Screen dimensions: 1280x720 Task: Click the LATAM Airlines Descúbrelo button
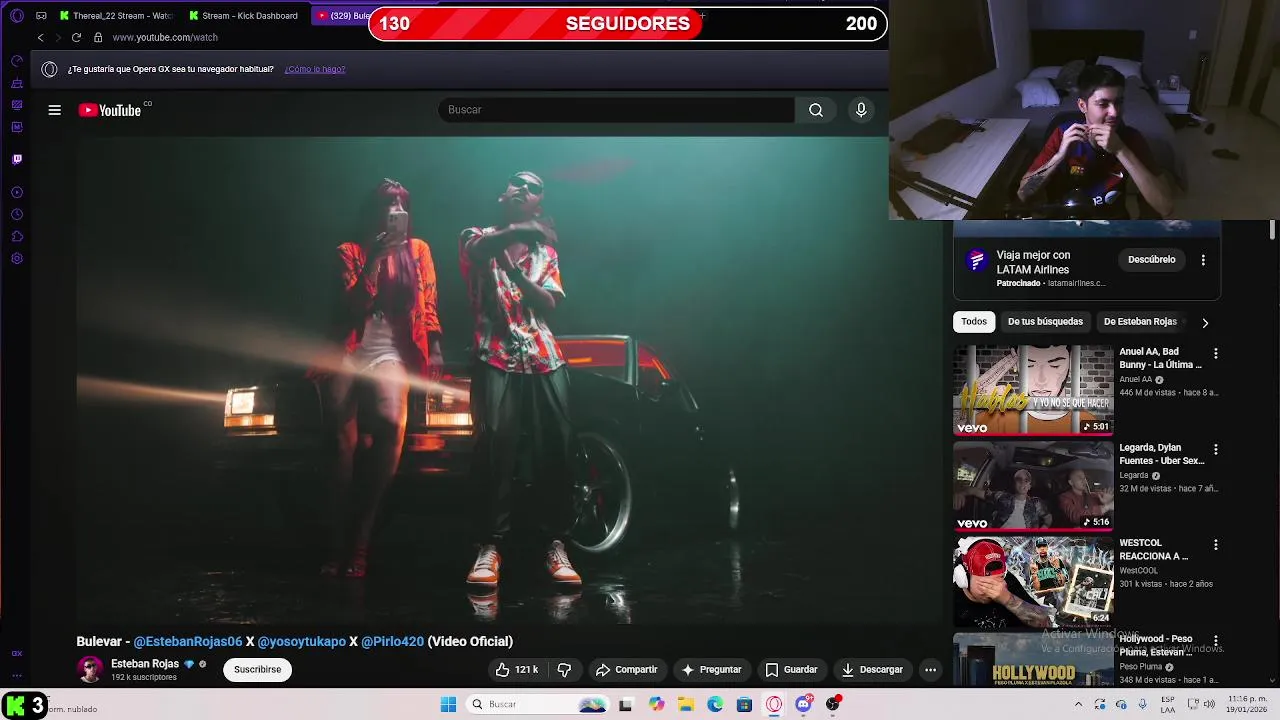click(1152, 260)
